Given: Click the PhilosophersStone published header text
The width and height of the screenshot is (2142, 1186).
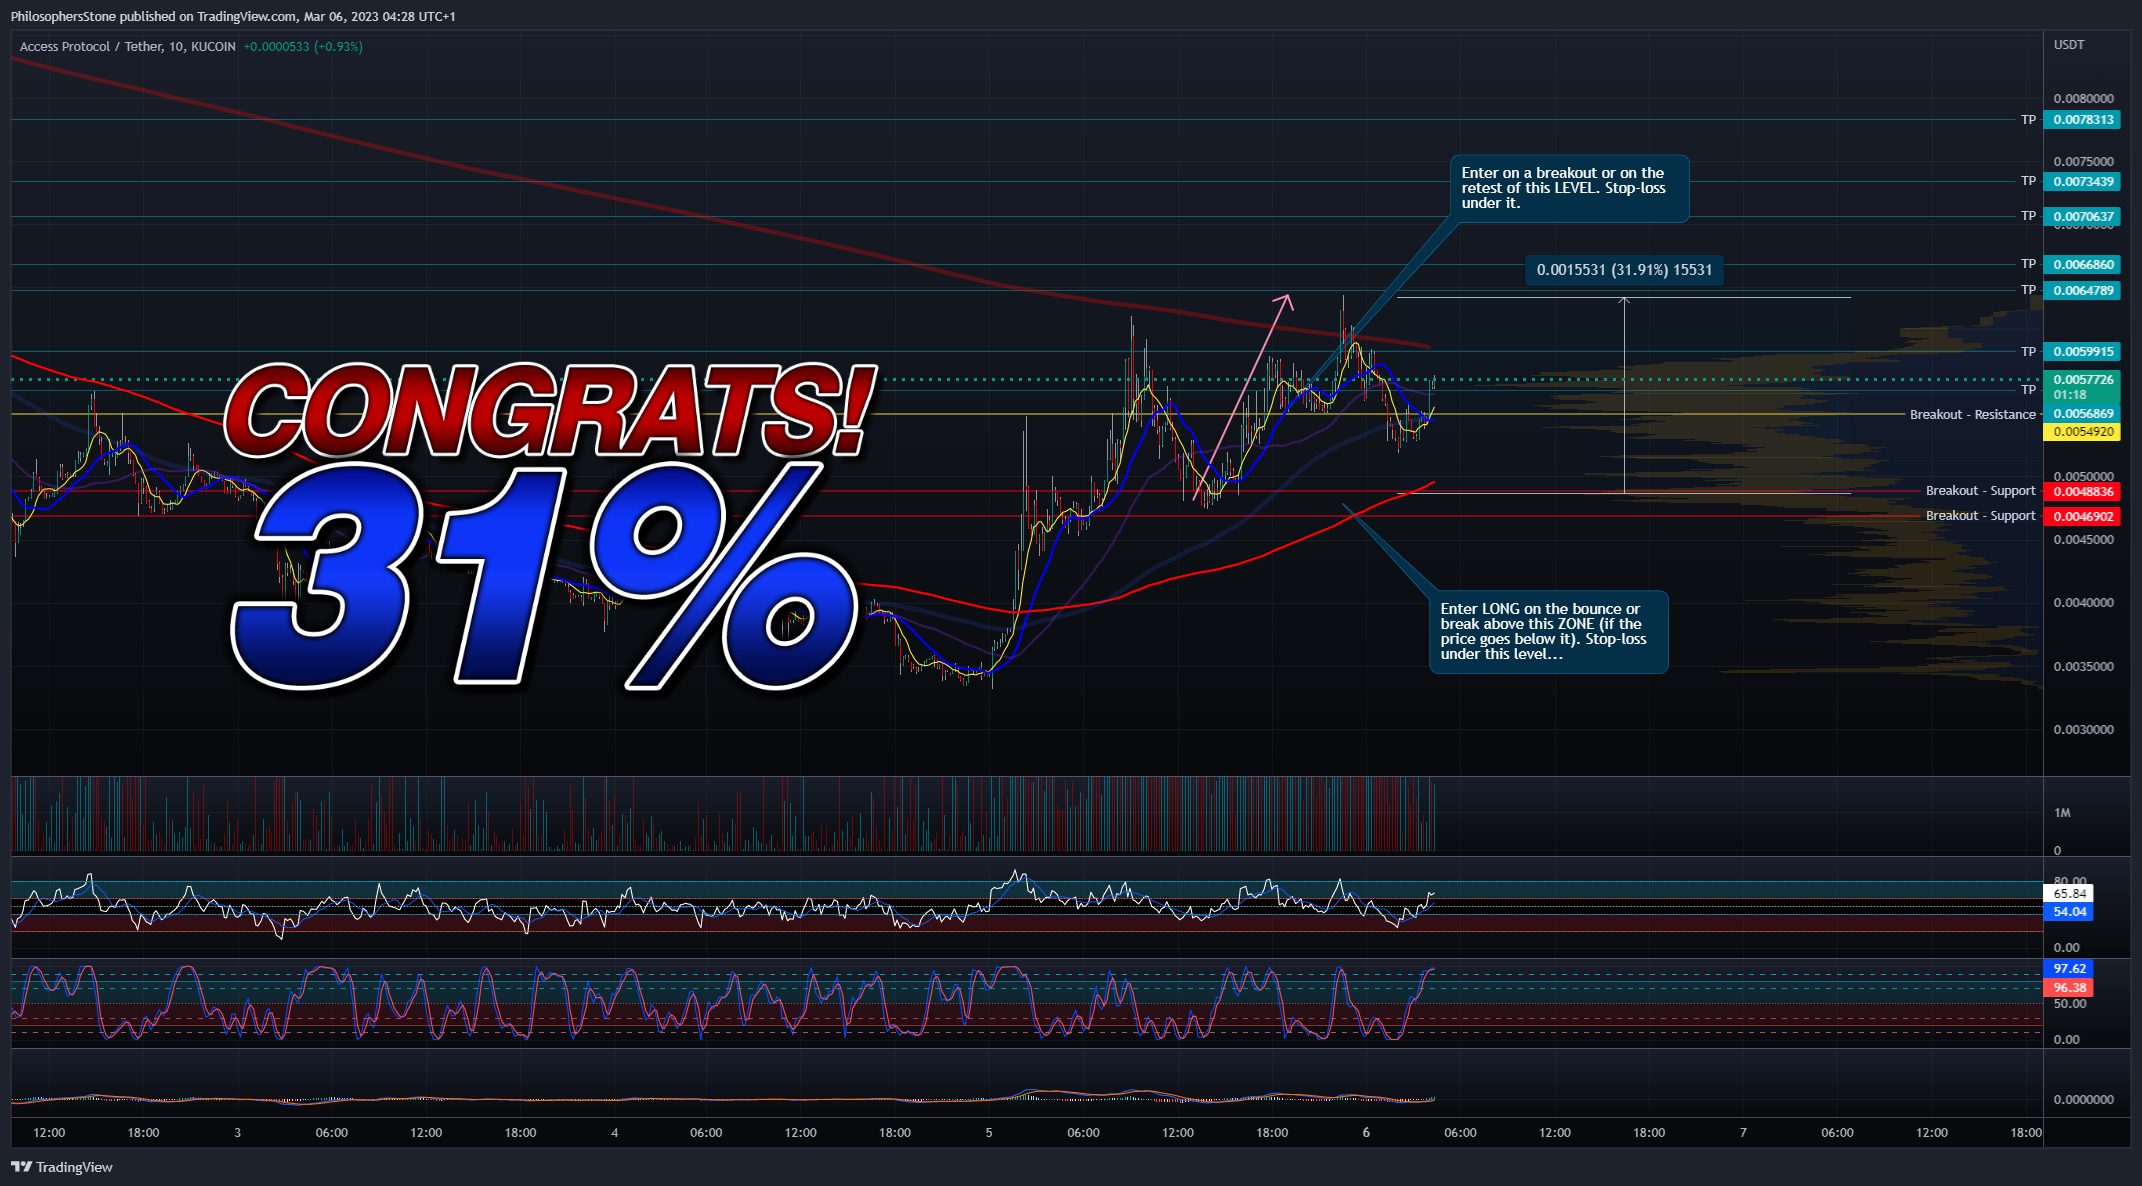Looking at the screenshot, I should tap(233, 17).
